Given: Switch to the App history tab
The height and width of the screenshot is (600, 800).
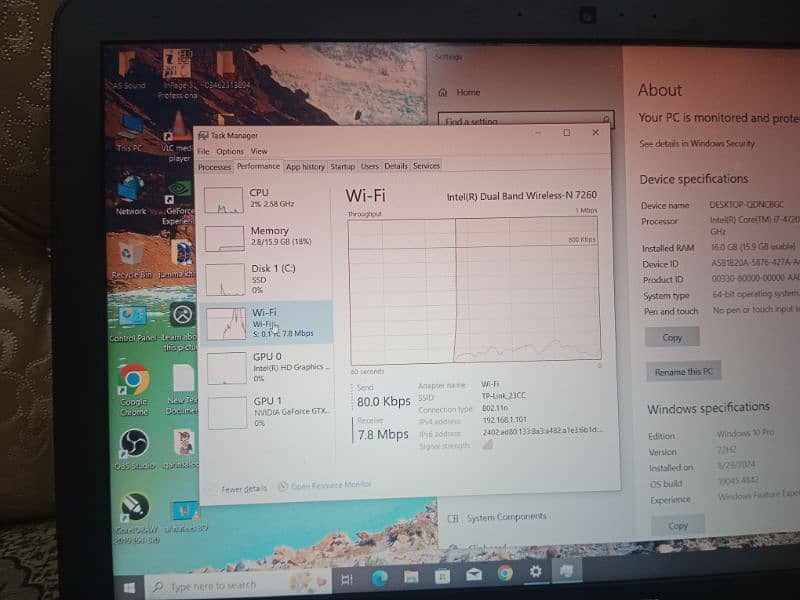Looking at the screenshot, I should click(x=305, y=166).
